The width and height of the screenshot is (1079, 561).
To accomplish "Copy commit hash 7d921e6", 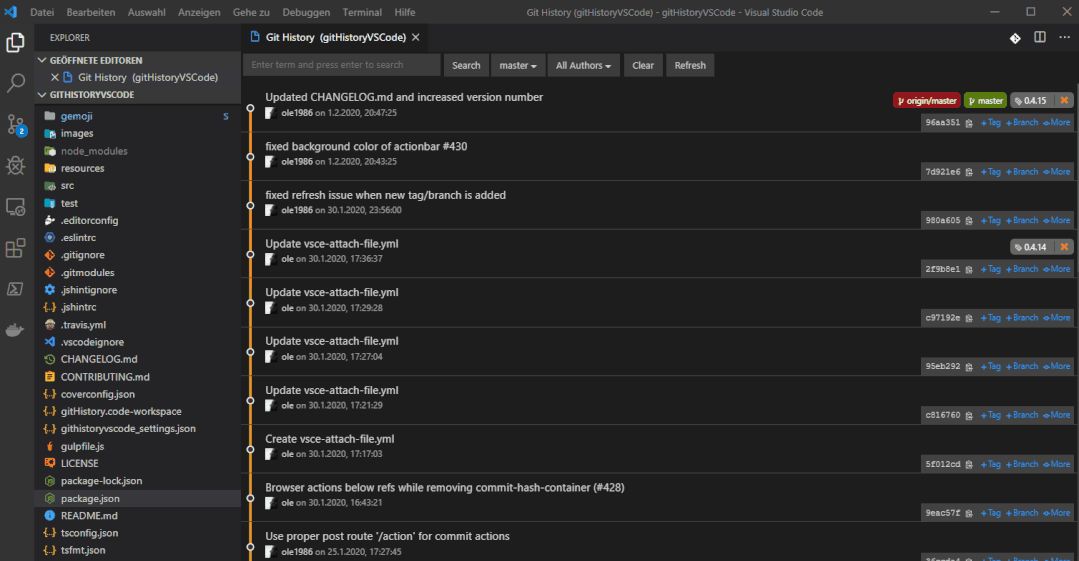I will point(969,172).
